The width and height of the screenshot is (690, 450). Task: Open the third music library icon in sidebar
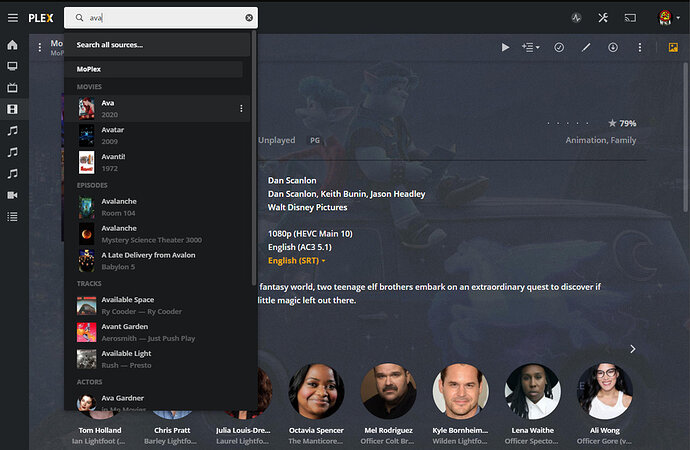(x=12, y=174)
